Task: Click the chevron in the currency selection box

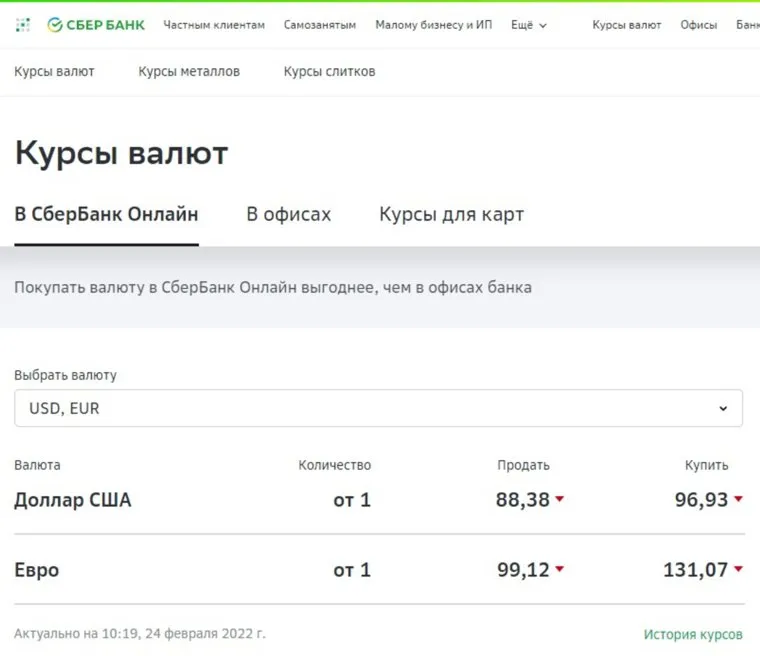Action: click(723, 408)
